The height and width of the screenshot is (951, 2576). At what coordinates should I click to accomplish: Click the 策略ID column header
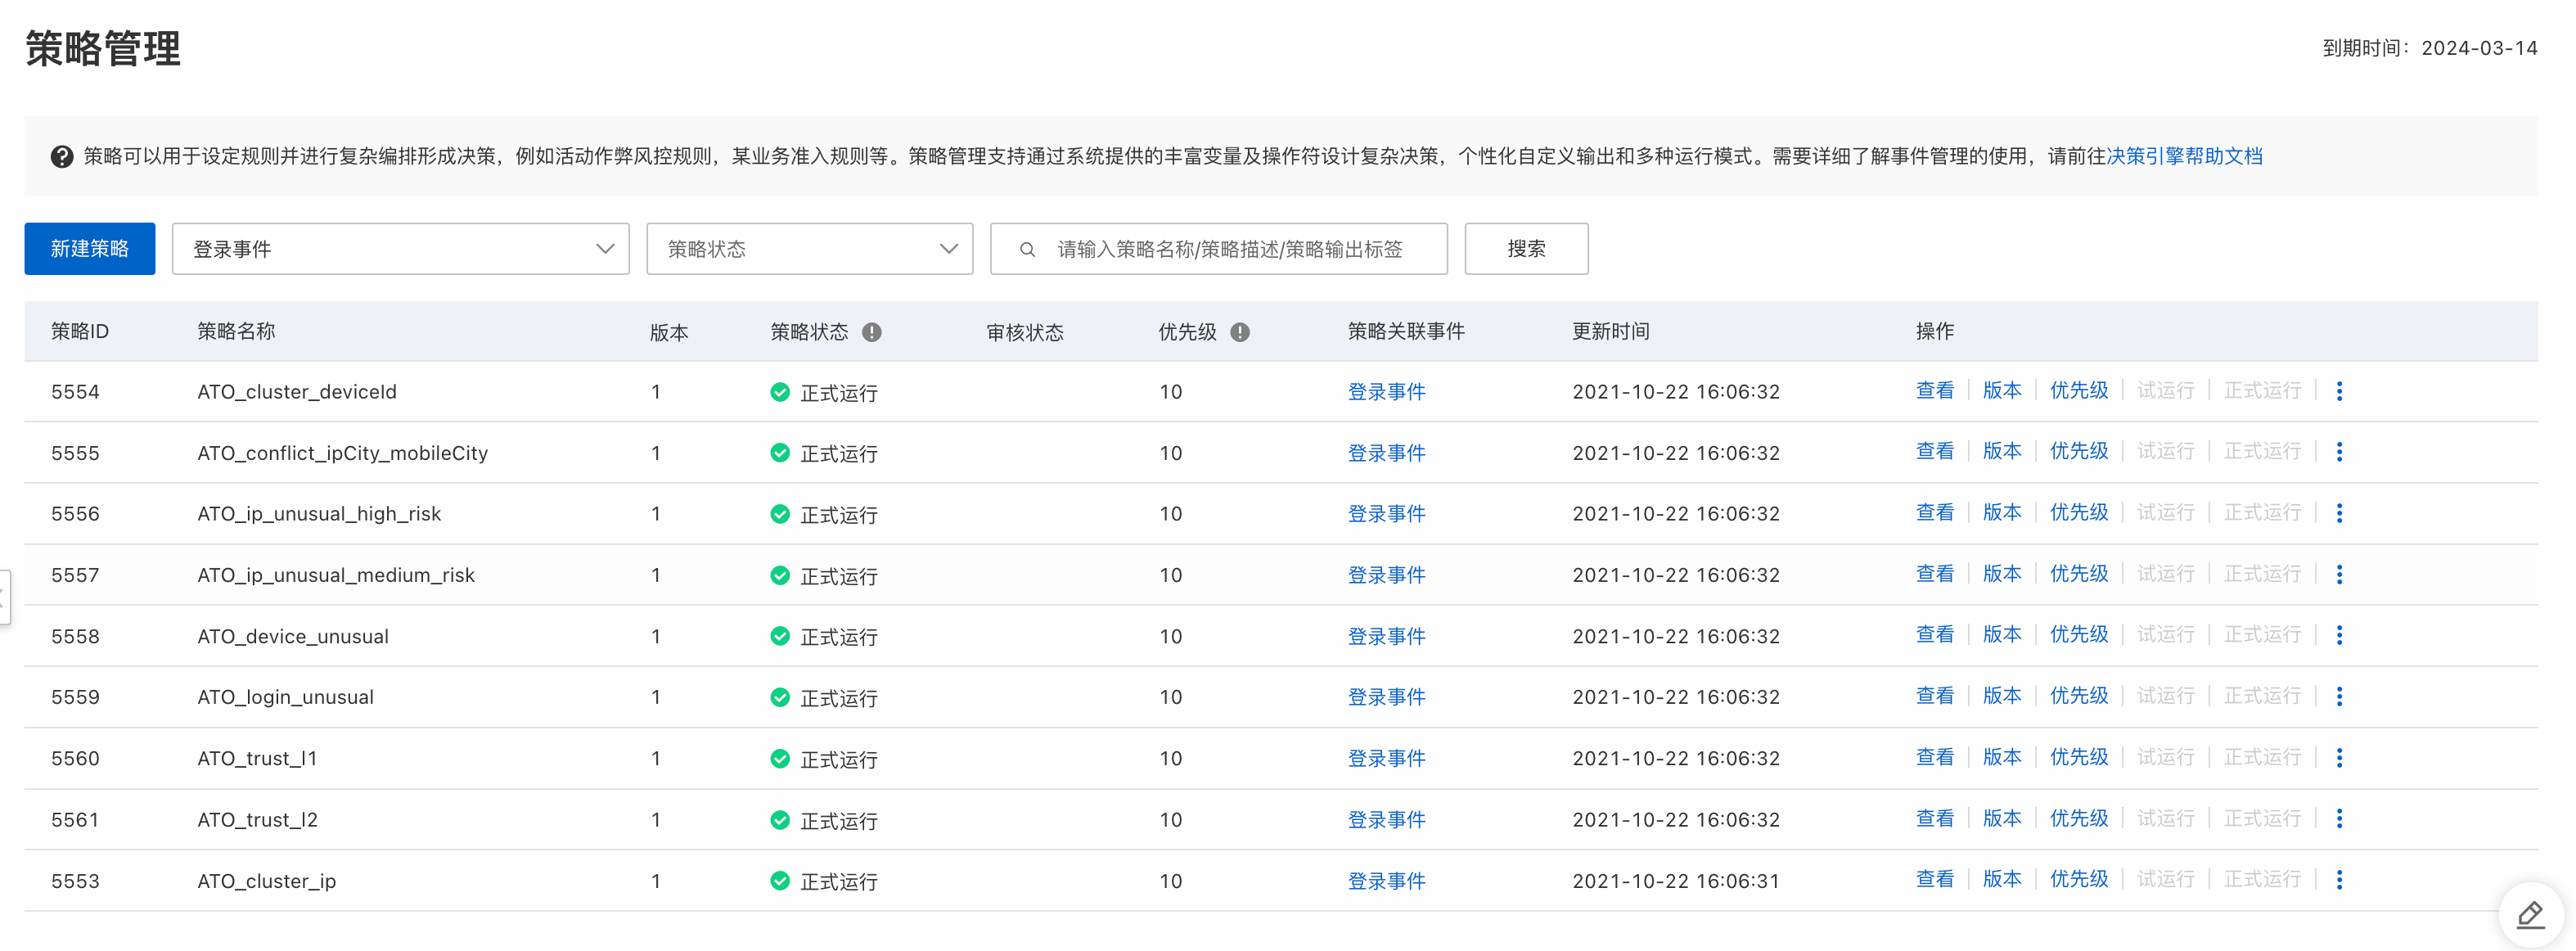click(x=80, y=332)
